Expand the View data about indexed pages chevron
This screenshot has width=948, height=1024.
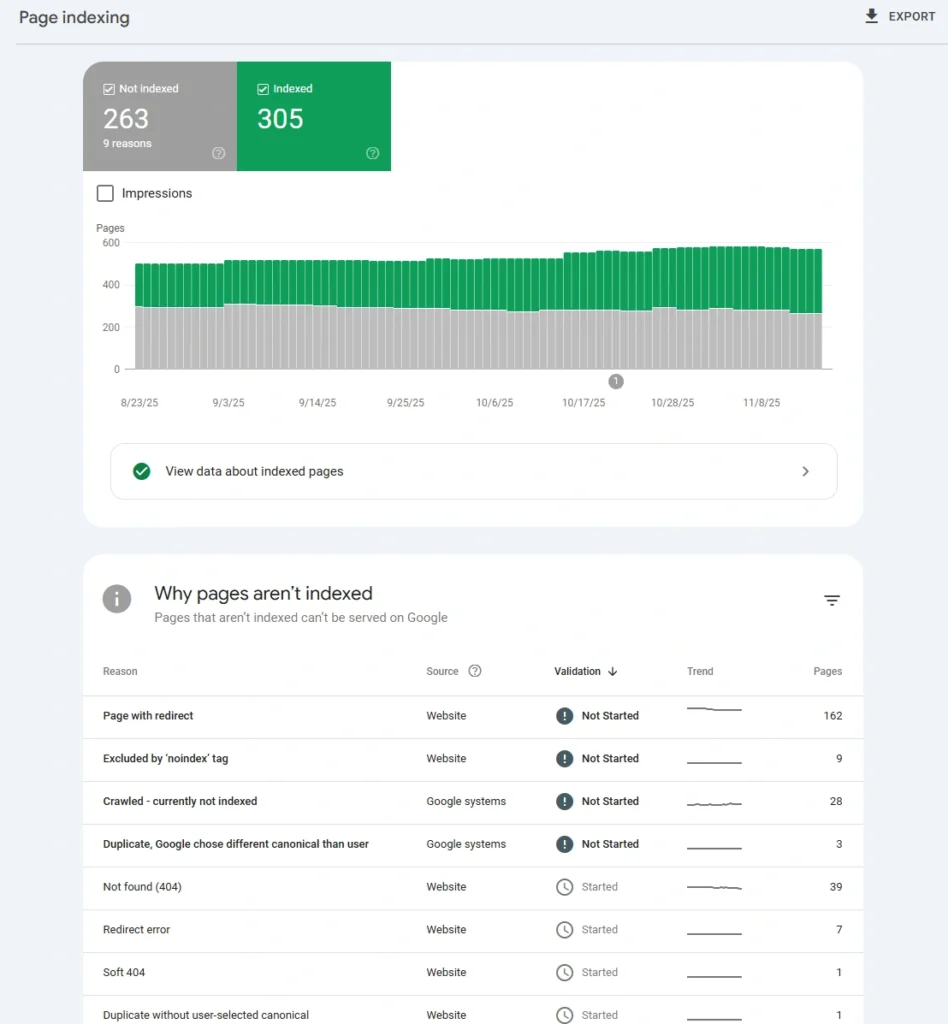coord(805,471)
